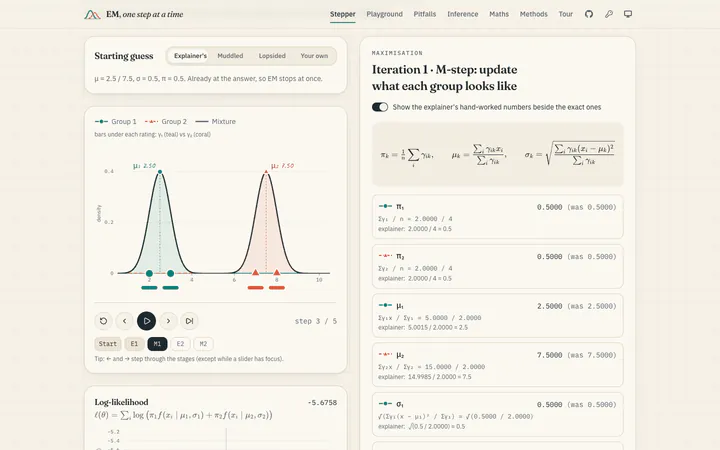The image size is (720, 450).
Task: Click the Log-likelihood heading
Action: (x=121, y=402)
